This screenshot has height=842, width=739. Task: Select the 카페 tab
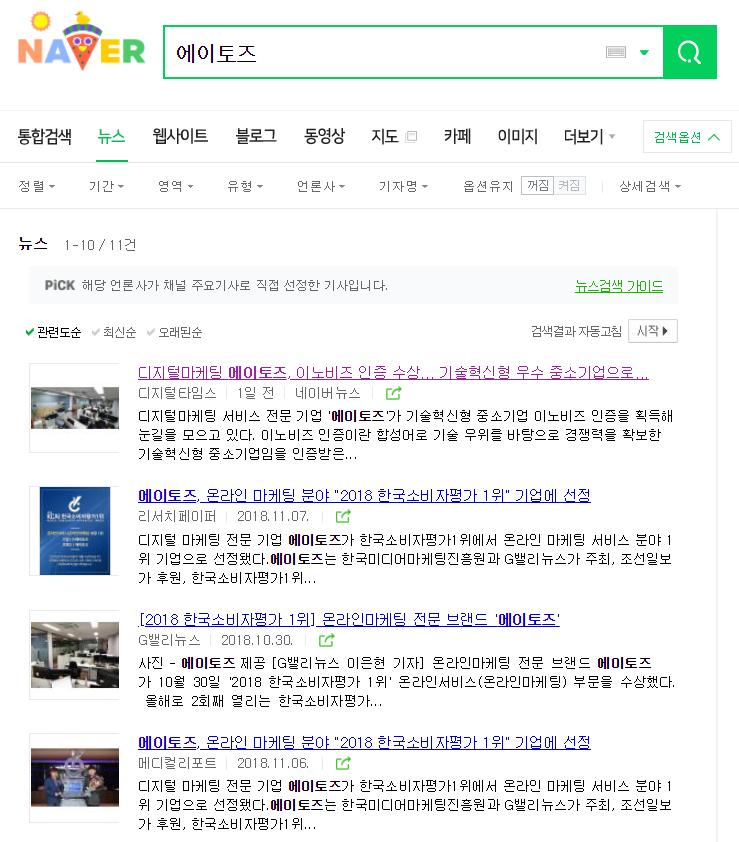[457, 136]
